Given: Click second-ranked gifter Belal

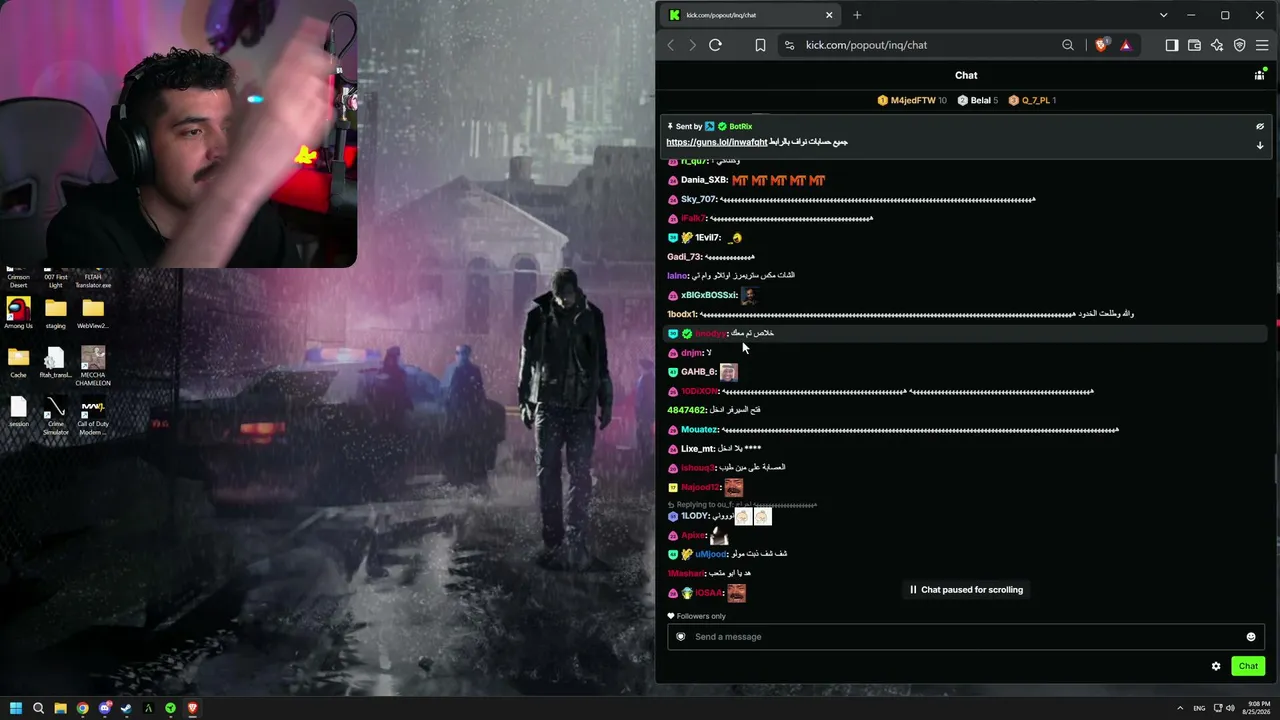Looking at the screenshot, I should click(x=978, y=100).
